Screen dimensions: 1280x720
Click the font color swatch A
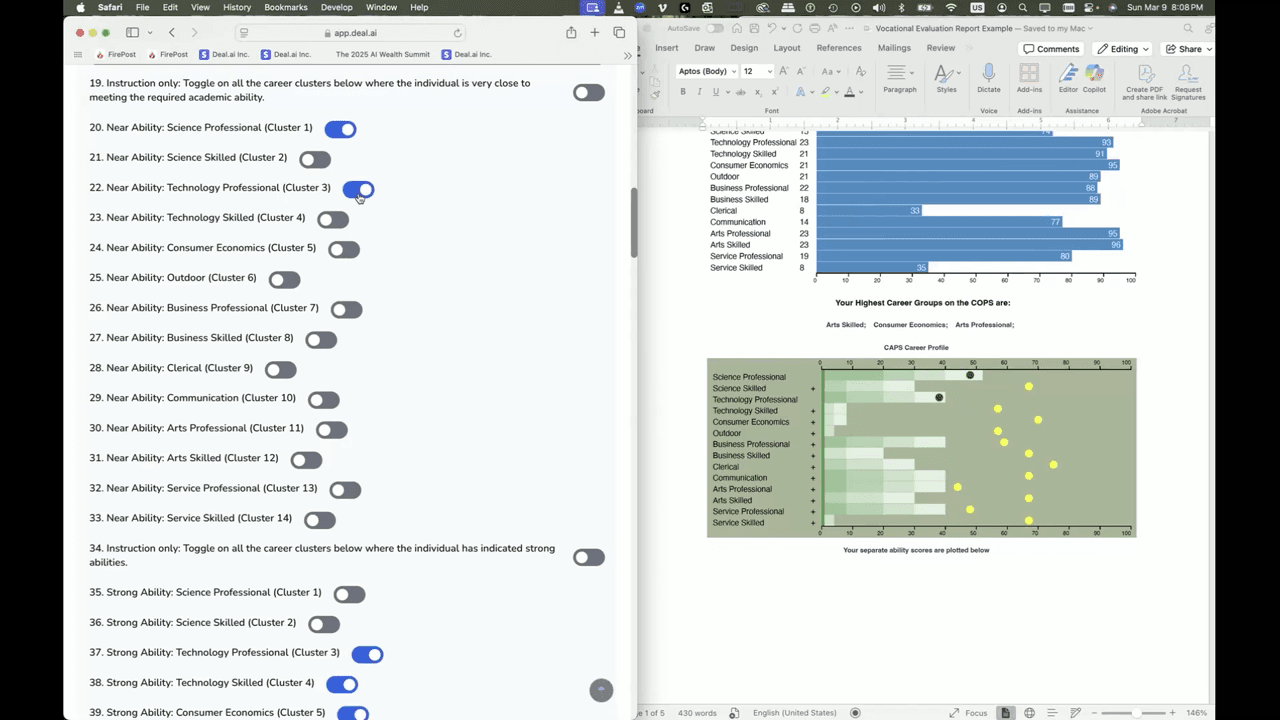coord(849,92)
